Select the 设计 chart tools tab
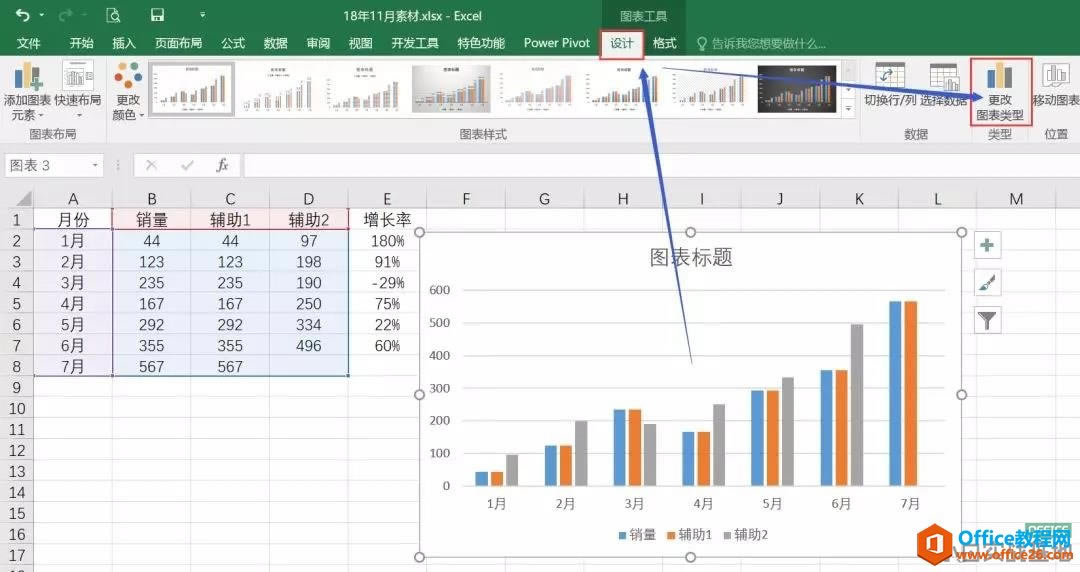Image resolution: width=1080 pixels, height=572 pixels. (x=621, y=43)
